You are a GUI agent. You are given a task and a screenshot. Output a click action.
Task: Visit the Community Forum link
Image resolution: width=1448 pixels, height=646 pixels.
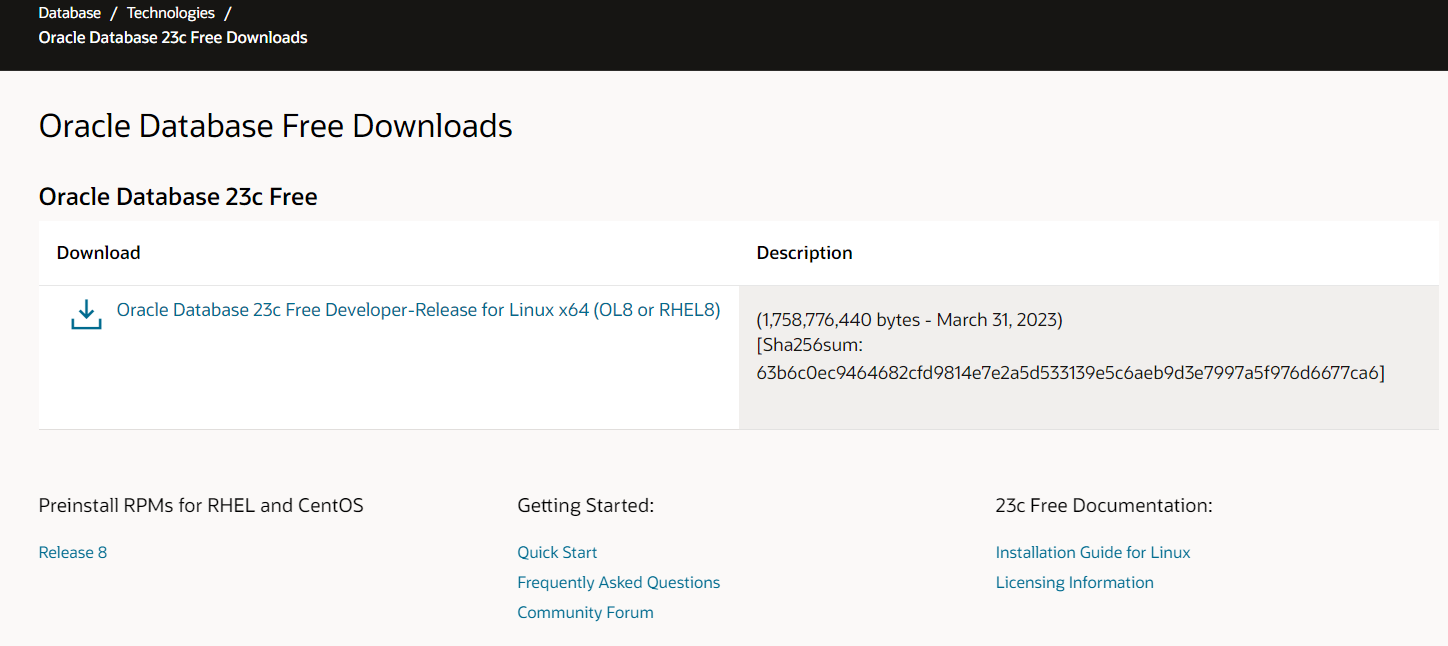[585, 612]
